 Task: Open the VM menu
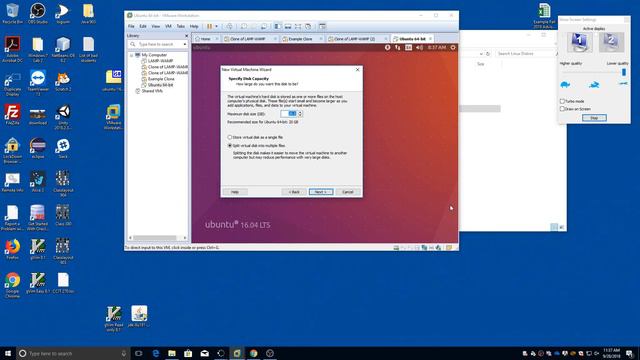(x=168, y=27)
